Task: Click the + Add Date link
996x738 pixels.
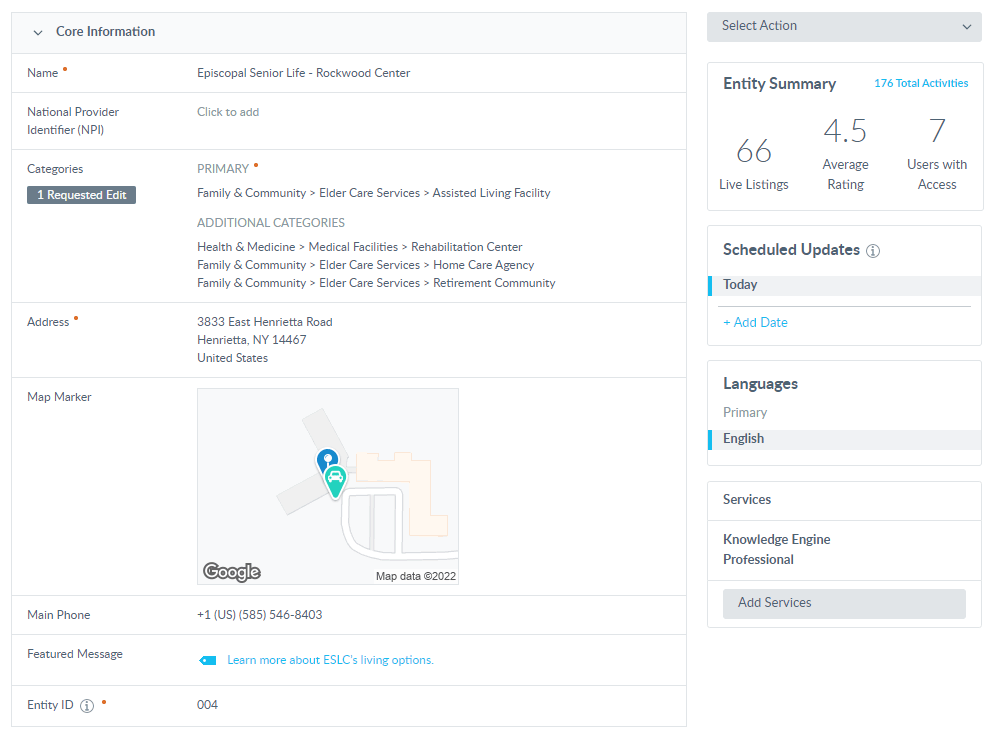Action: click(755, 323)
